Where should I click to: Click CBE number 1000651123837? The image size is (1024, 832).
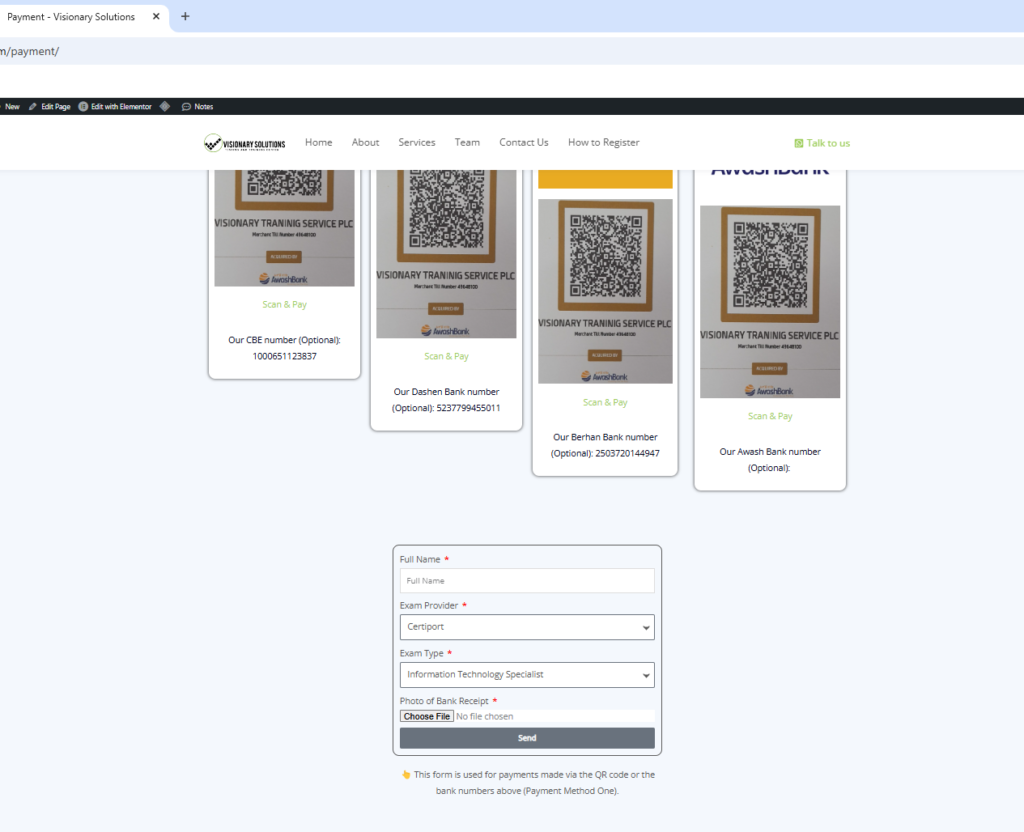pyautogui.click(x=285, y=356)
